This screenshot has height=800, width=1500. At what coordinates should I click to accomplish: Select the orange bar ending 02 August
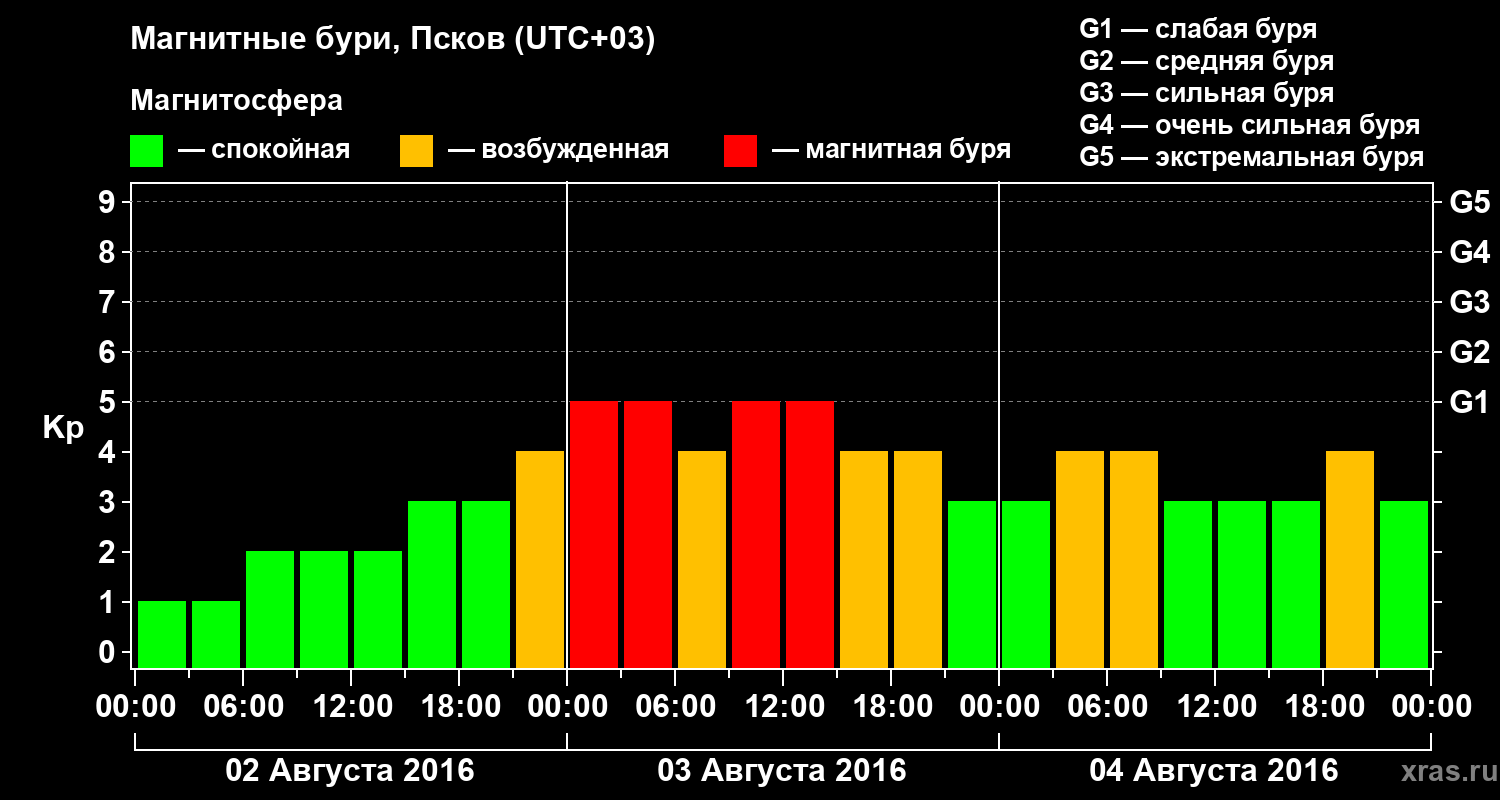(x=540, y=559)
